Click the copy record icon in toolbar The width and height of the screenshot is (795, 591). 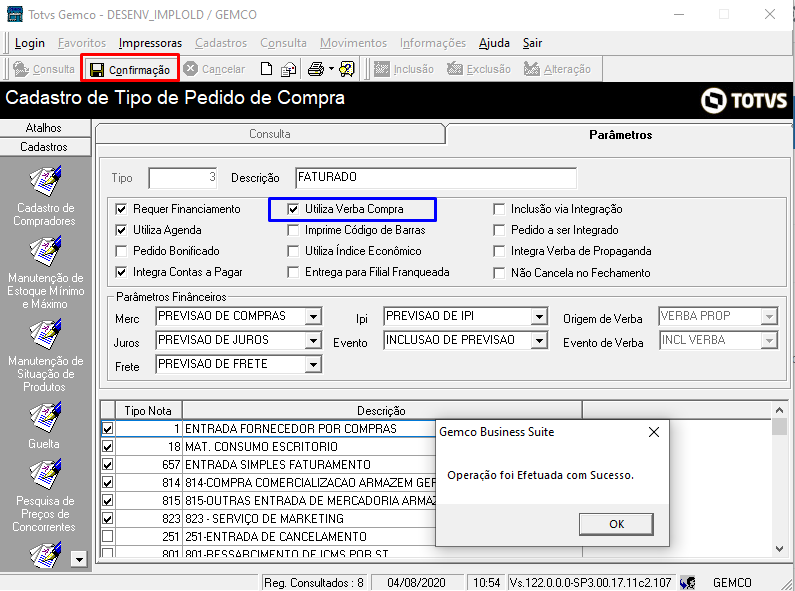pyautogui.click(x=288, y=69)
